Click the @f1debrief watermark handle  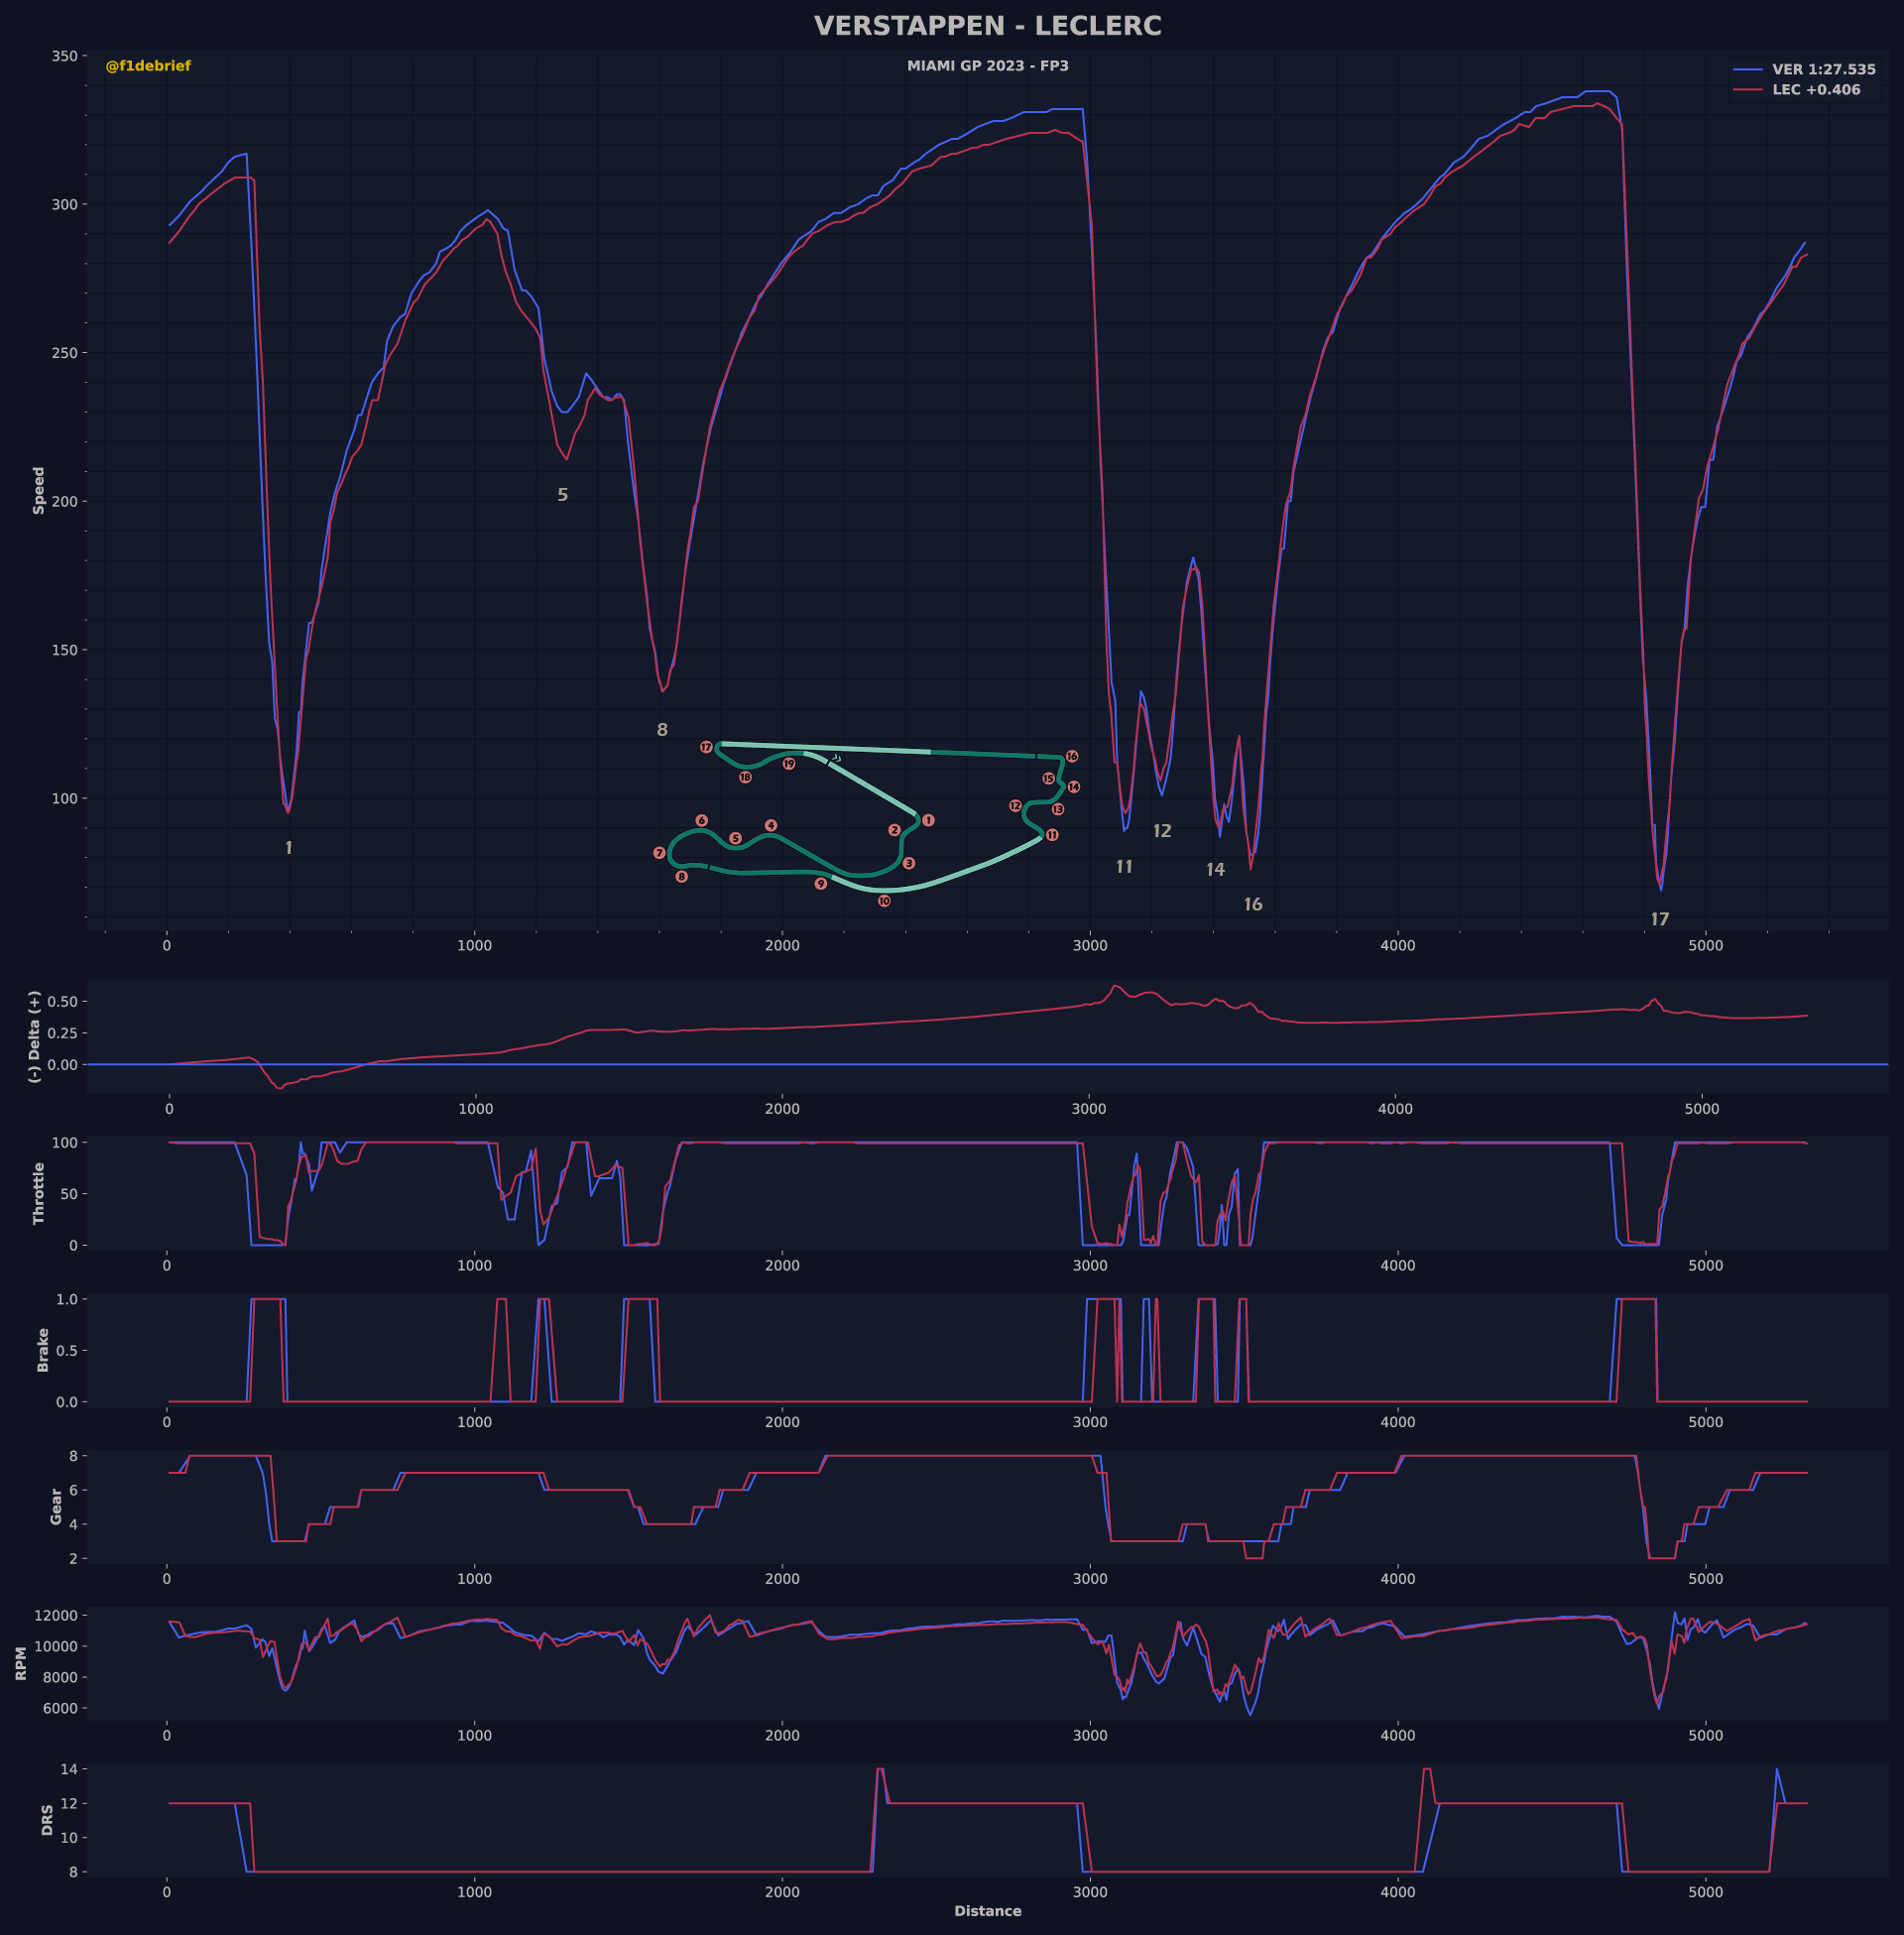click(148, 66)
